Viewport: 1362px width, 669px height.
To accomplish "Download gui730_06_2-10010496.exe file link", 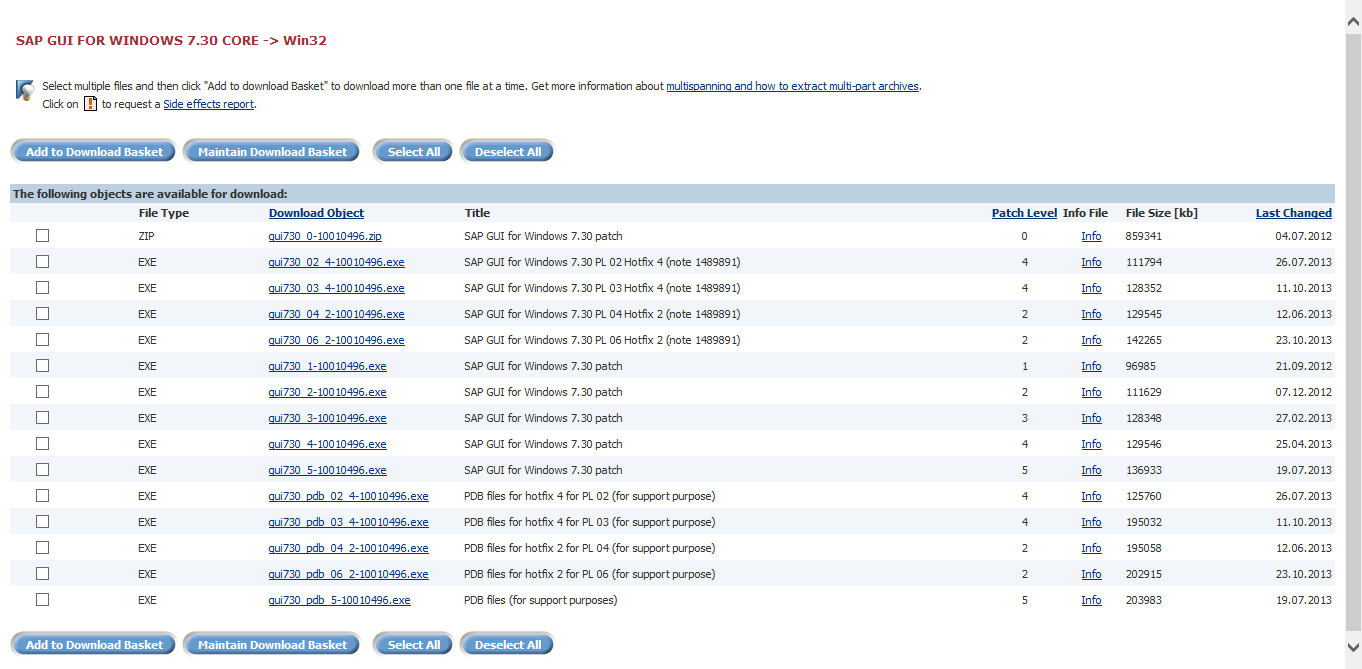I will (x=337, y=340).
